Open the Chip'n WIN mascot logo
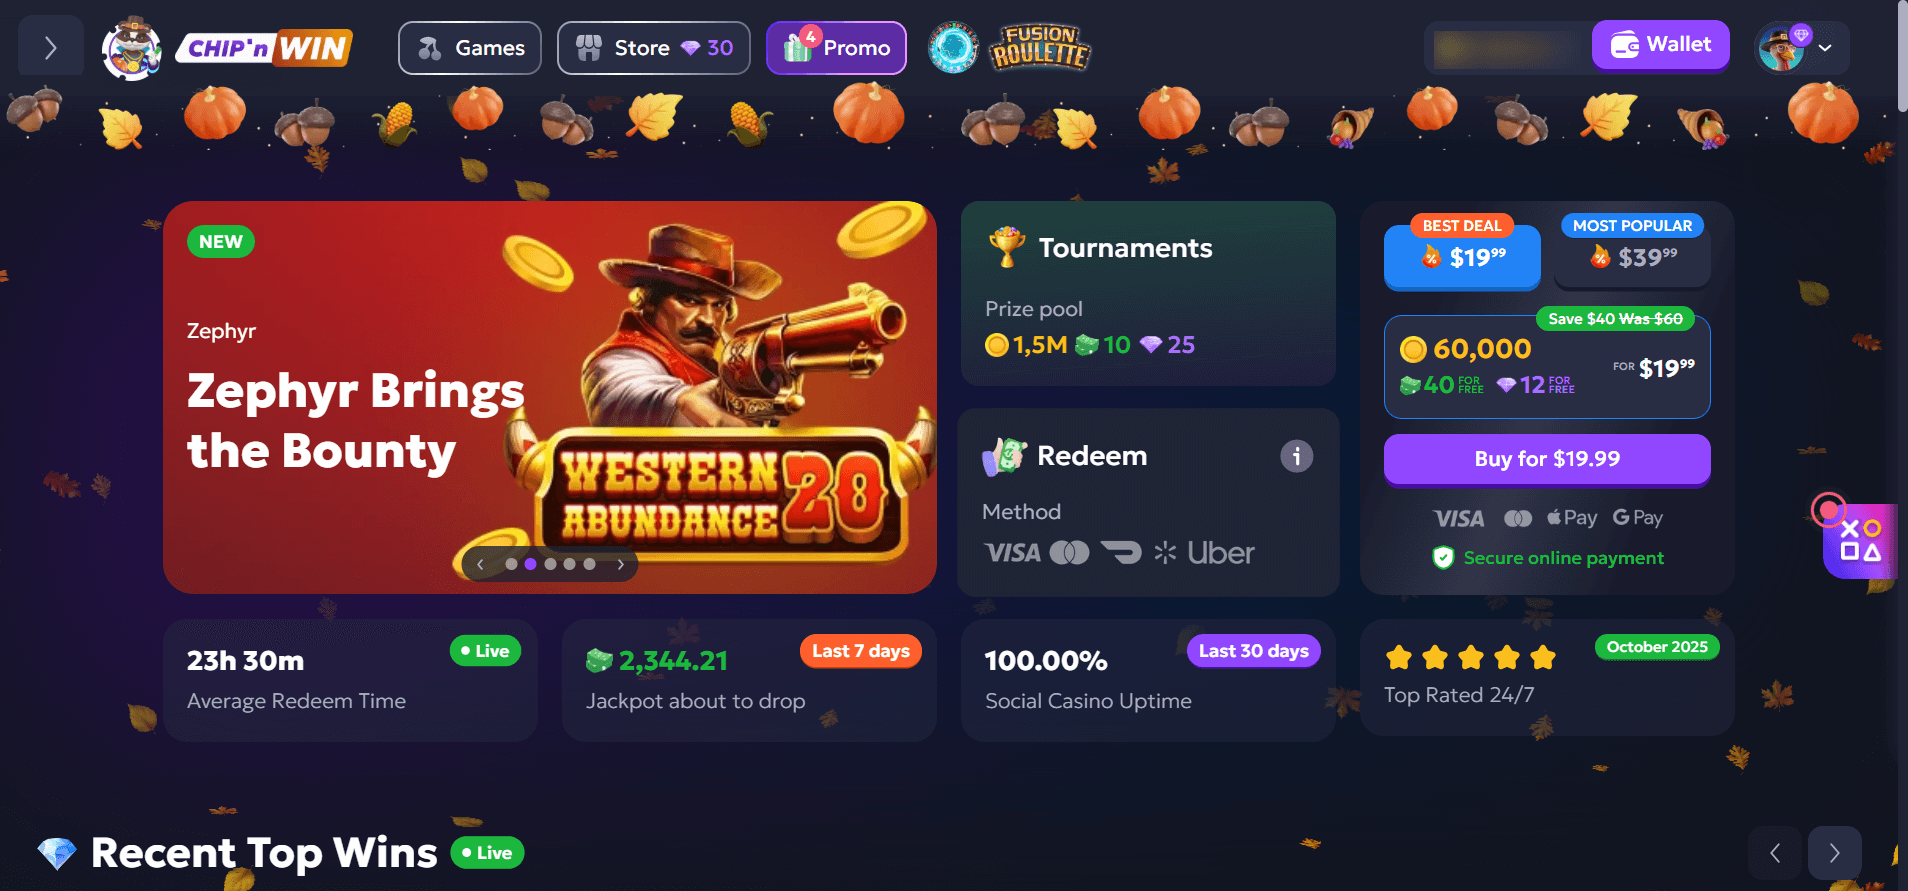Screen dimensions: 1908x891 132,48
